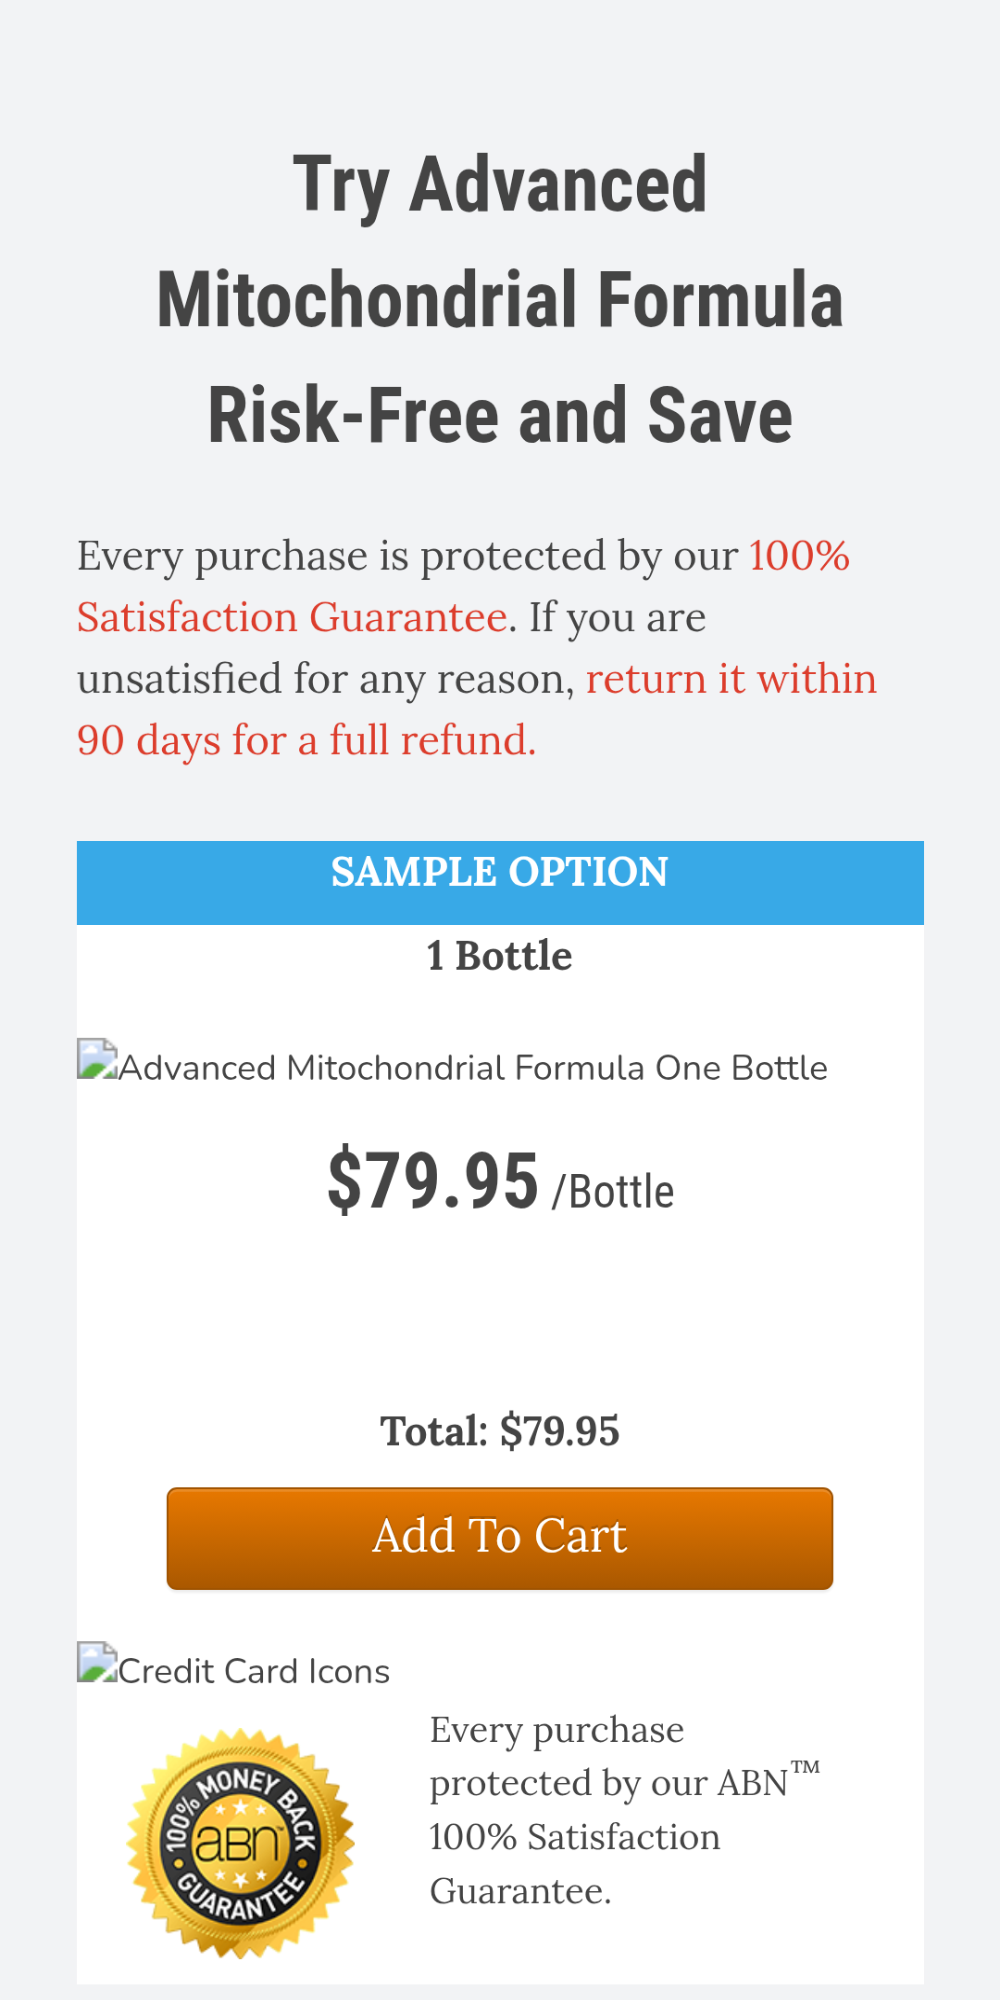This screenshot has height=2000, width=1000.
Task: Click the Advanced Mitochondrial Formula One Bottle image text
Action: pos(473,1068)
